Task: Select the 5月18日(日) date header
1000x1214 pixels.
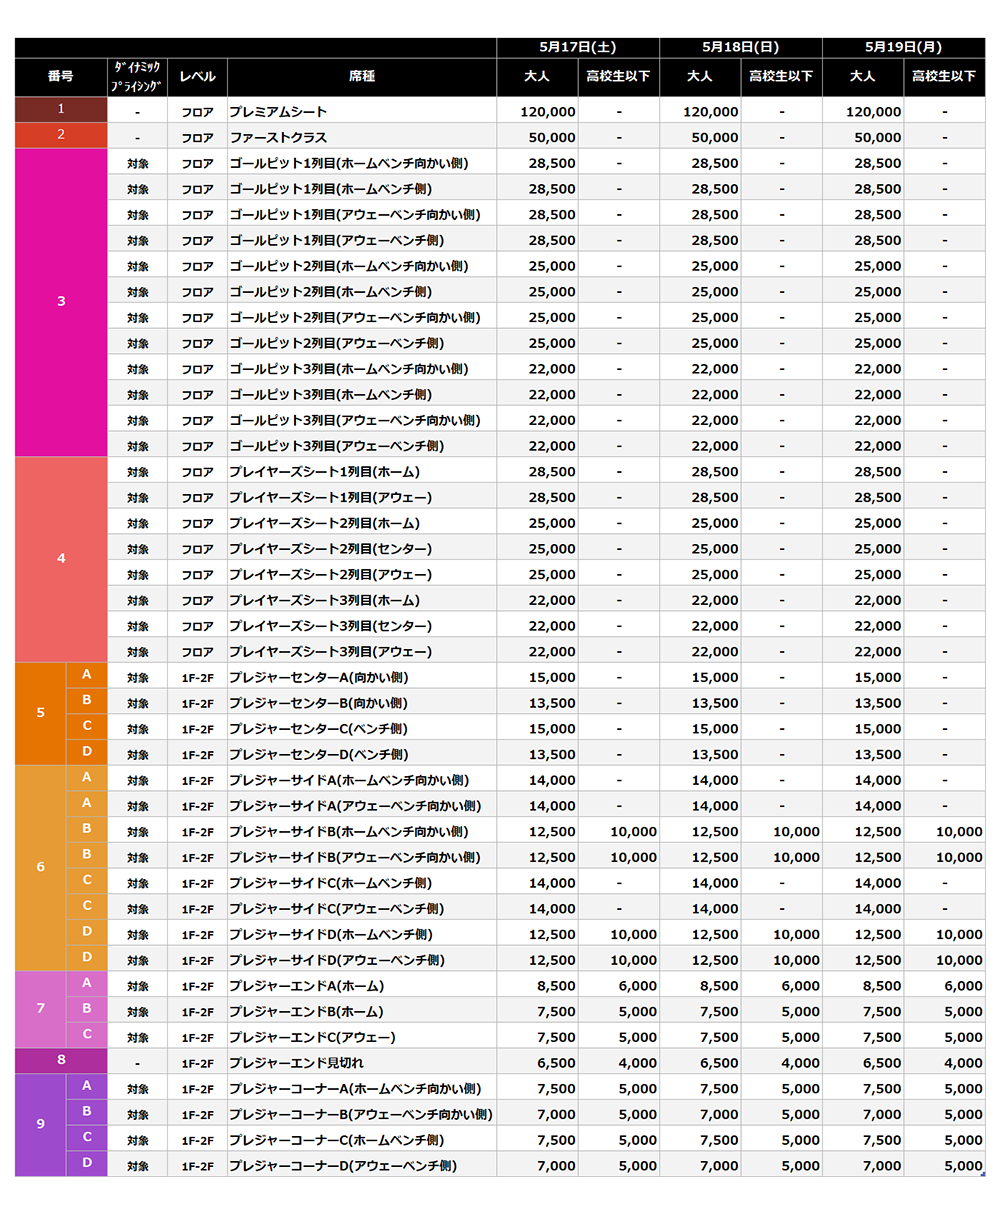Action: tap(740, 47)
